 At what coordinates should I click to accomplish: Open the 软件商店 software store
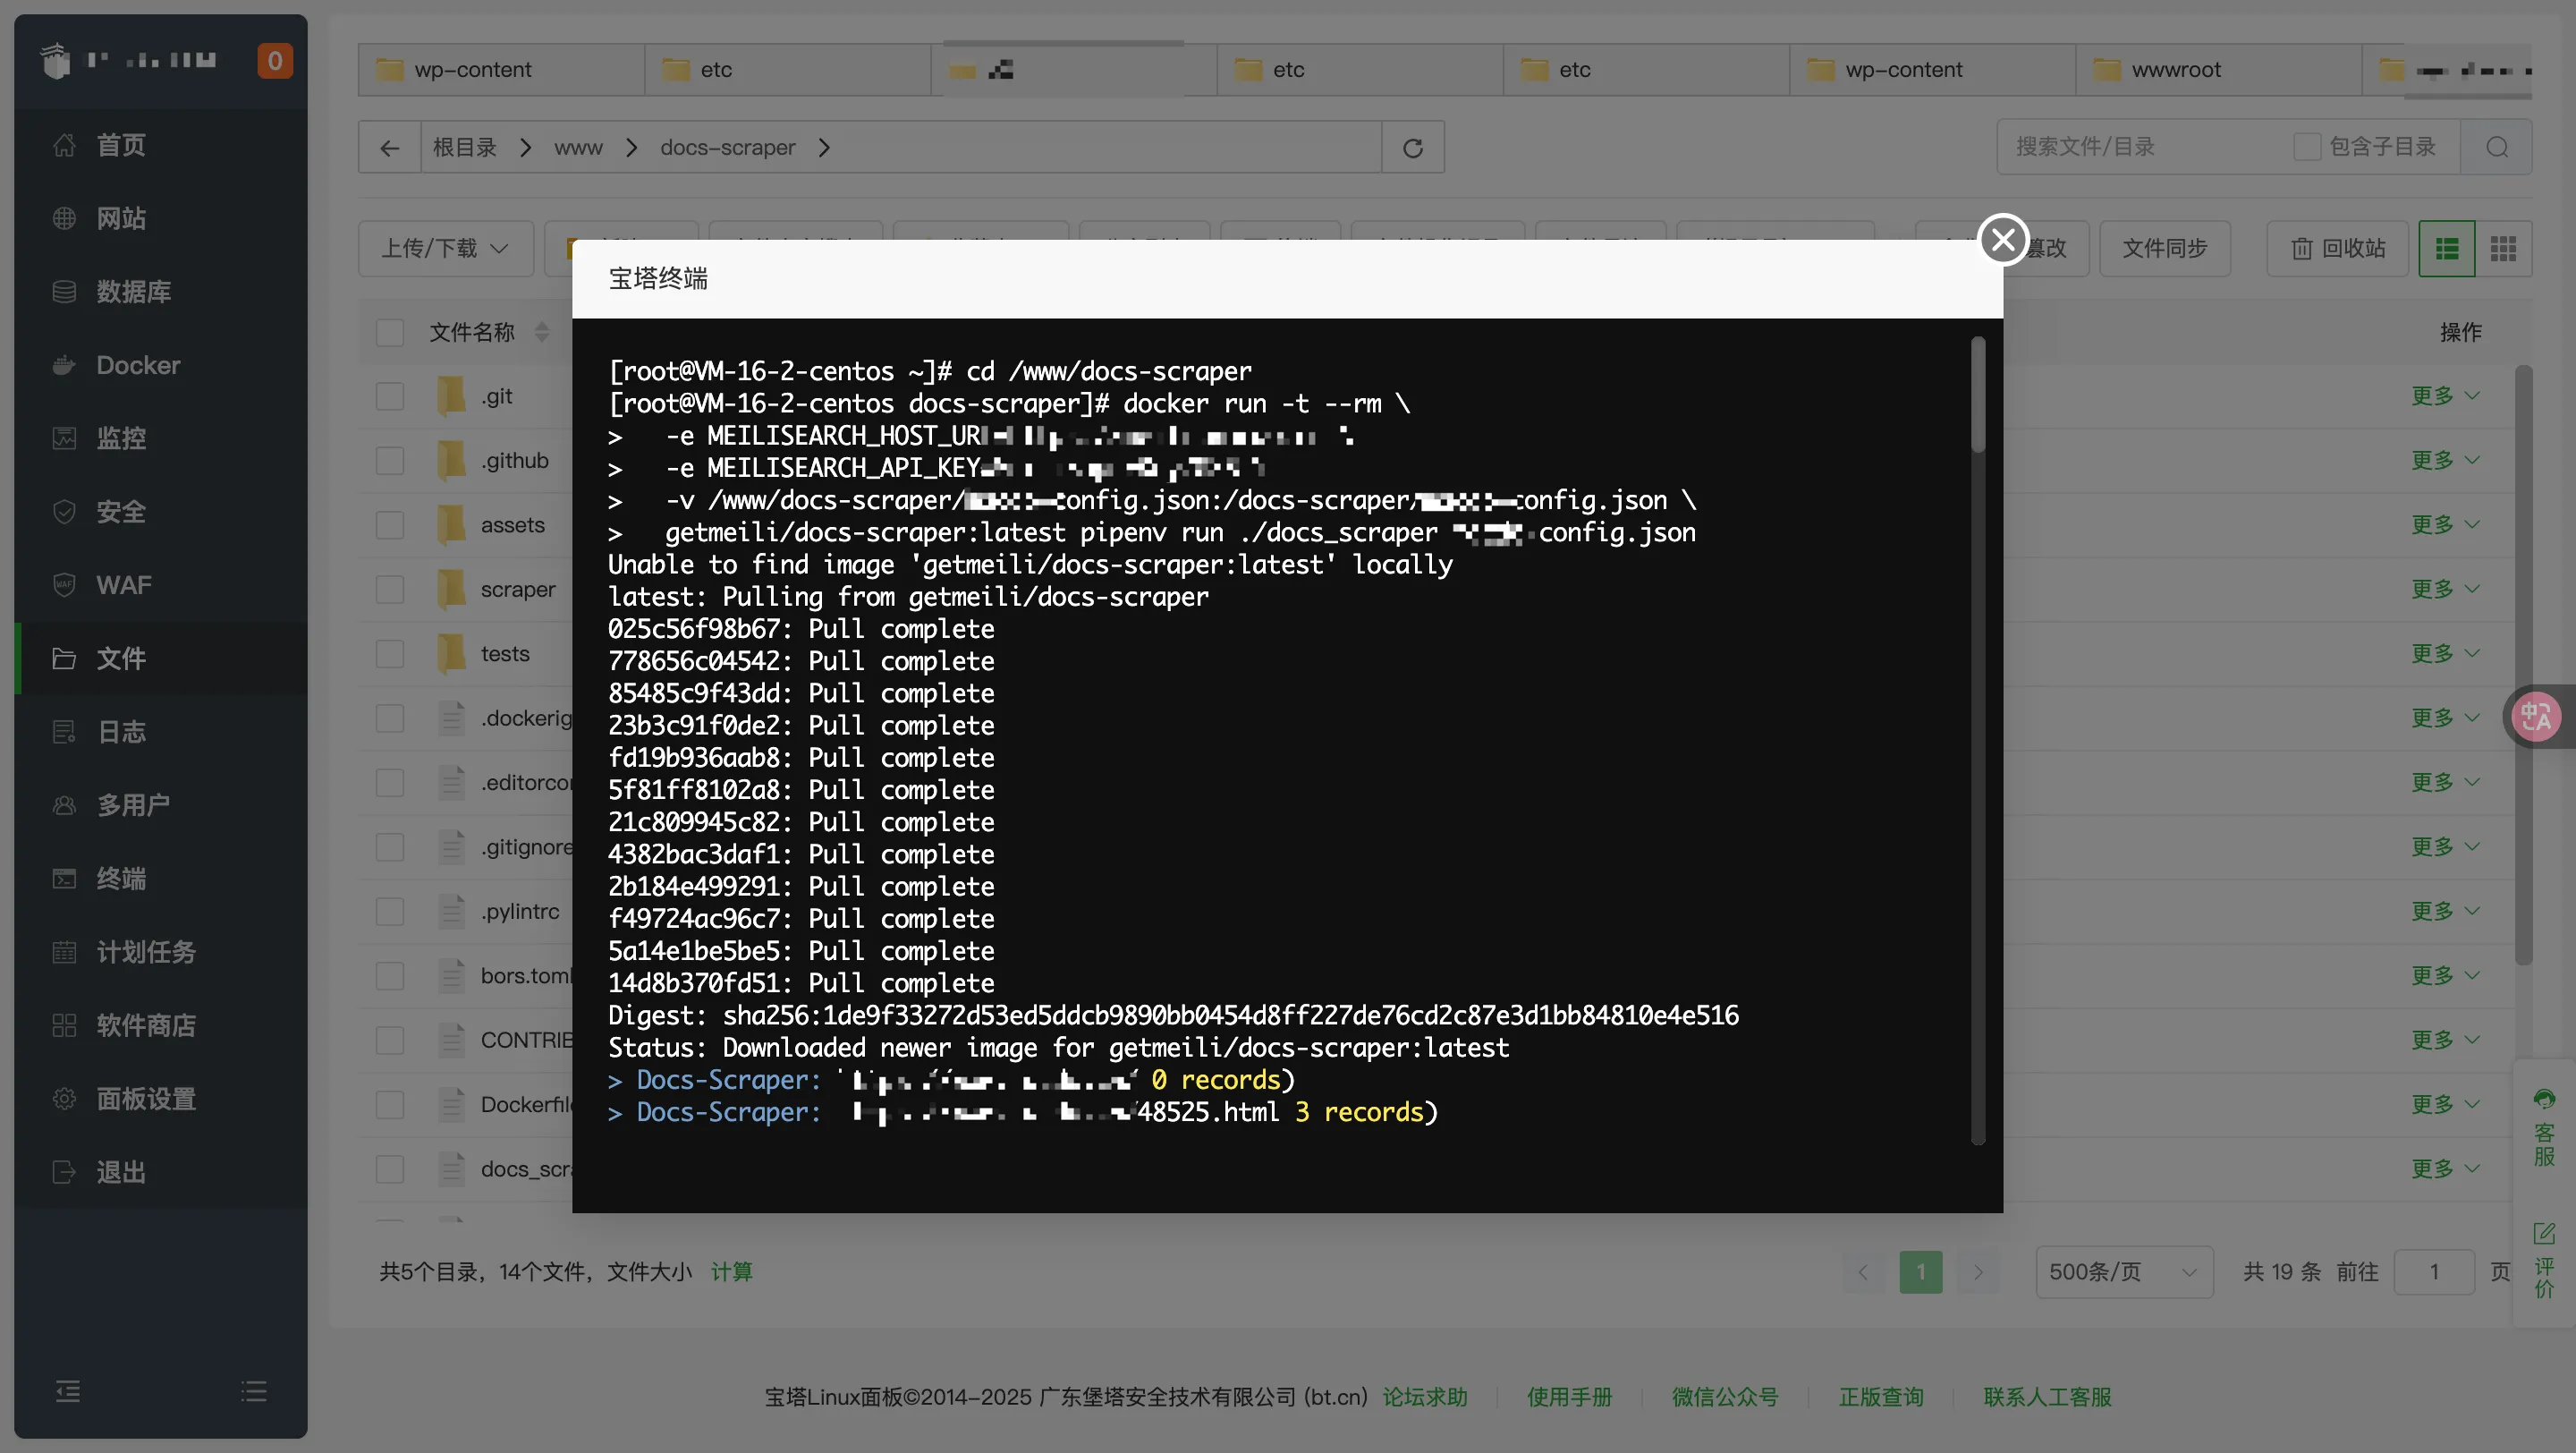coord(160,1025)
